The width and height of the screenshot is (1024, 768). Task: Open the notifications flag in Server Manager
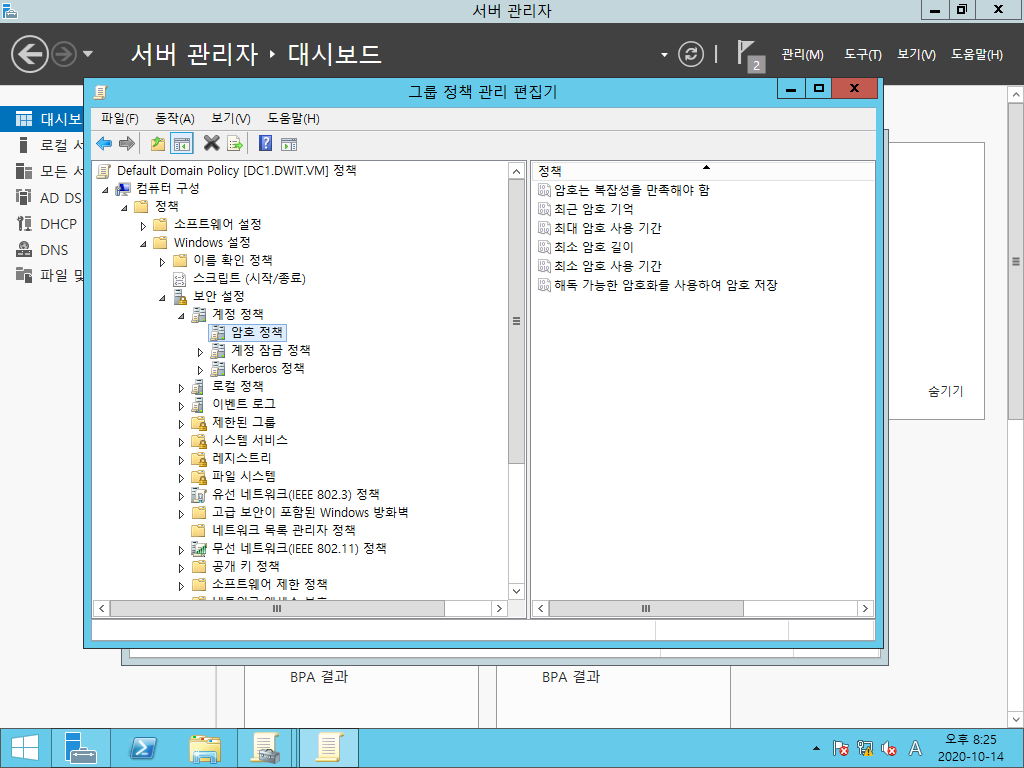click(750, 56)
